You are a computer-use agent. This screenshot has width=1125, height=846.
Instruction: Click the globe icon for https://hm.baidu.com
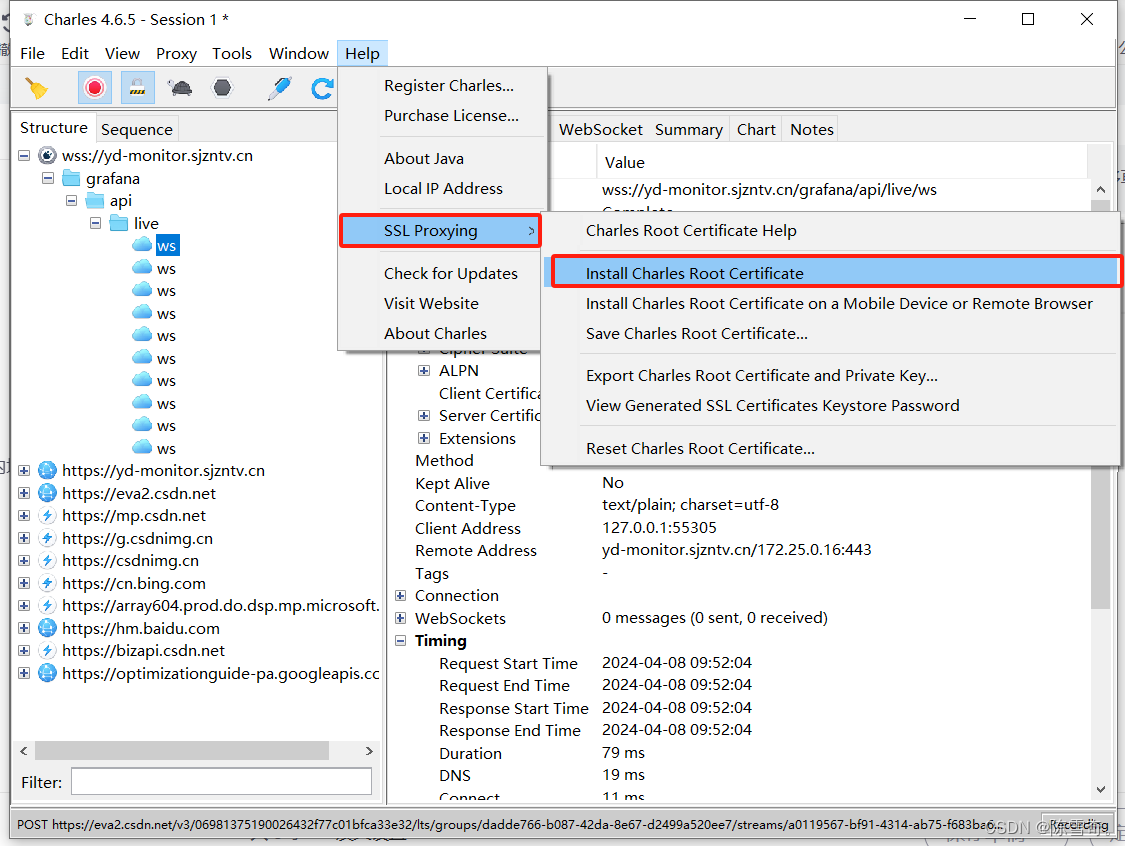(47, 628)
